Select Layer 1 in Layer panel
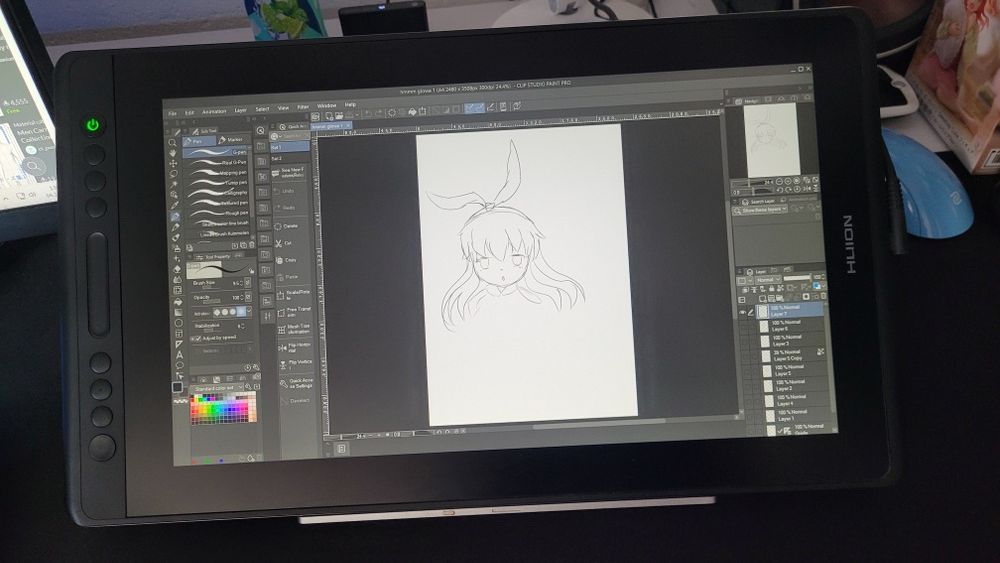 click(799, 415)
